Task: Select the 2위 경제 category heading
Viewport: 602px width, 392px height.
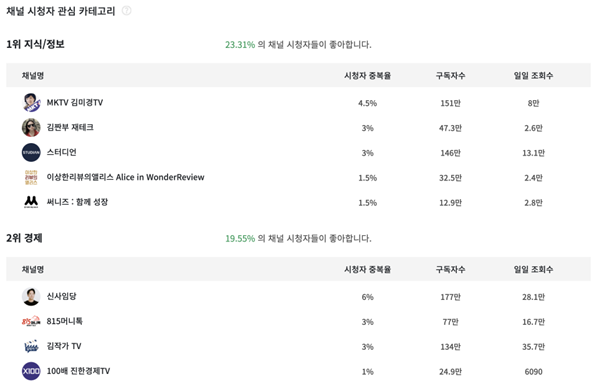Action: pyautogui.click(x=24, y=238)
